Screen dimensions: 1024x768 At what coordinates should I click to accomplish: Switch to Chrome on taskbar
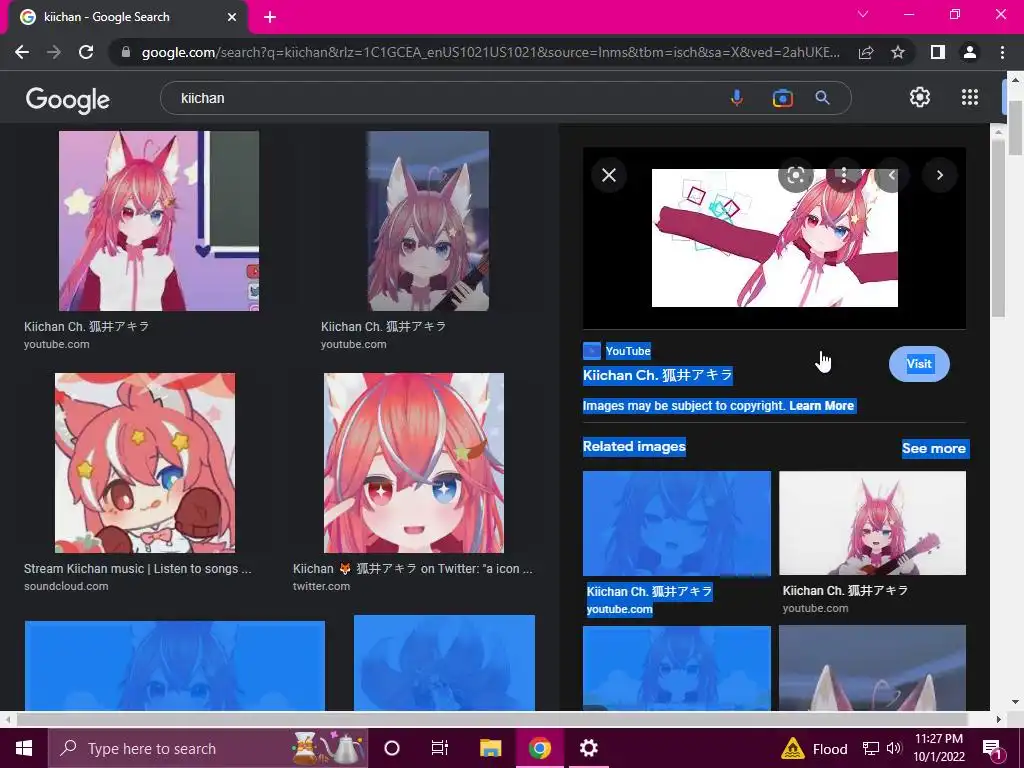pyautogui.click(x=539, y=748)
